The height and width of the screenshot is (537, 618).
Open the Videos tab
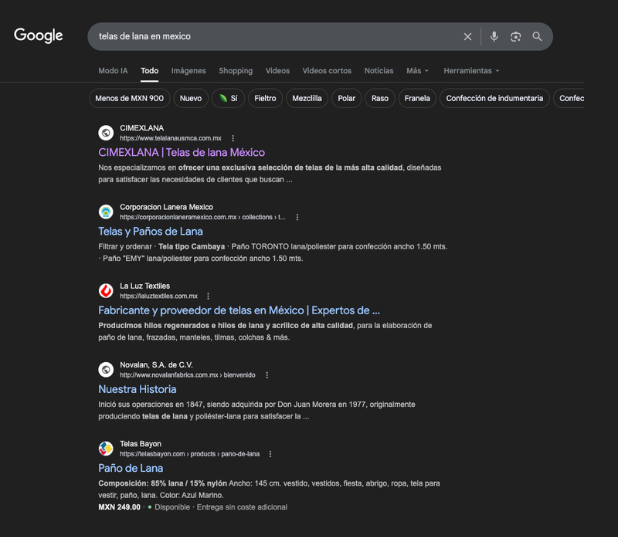pos(277,71)
